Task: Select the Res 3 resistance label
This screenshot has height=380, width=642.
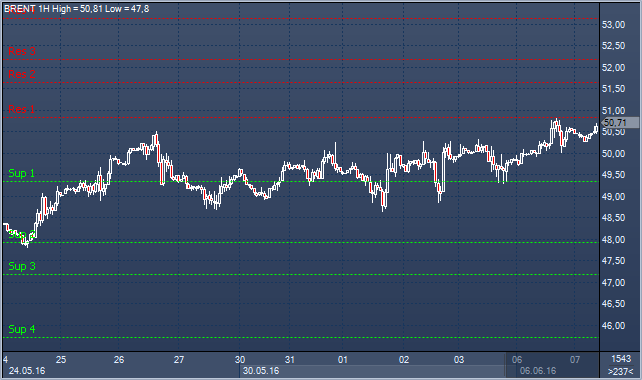Action: click(22, 51)
